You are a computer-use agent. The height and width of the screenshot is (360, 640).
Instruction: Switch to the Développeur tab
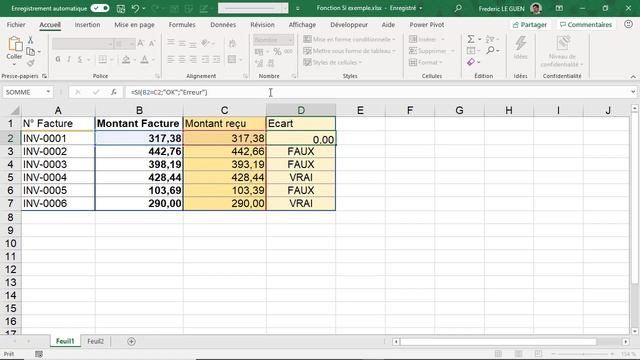click(349, 24)
